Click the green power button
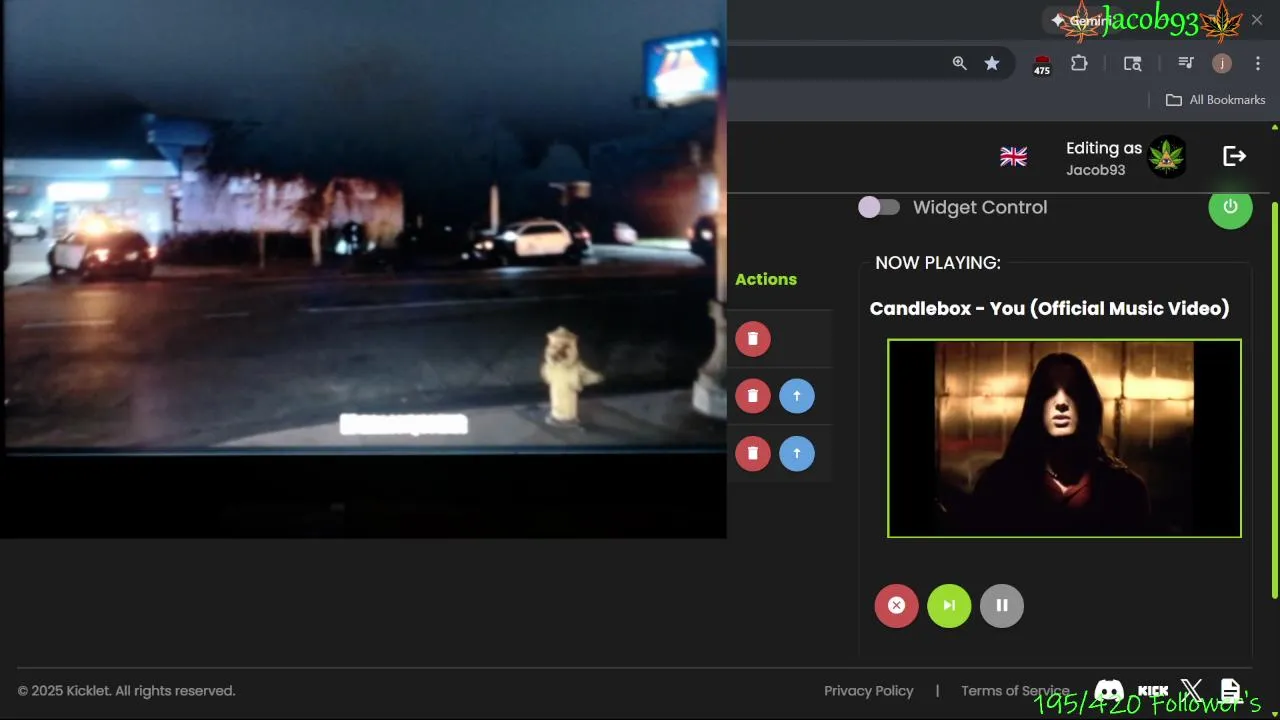 [x=1230, y=207]
